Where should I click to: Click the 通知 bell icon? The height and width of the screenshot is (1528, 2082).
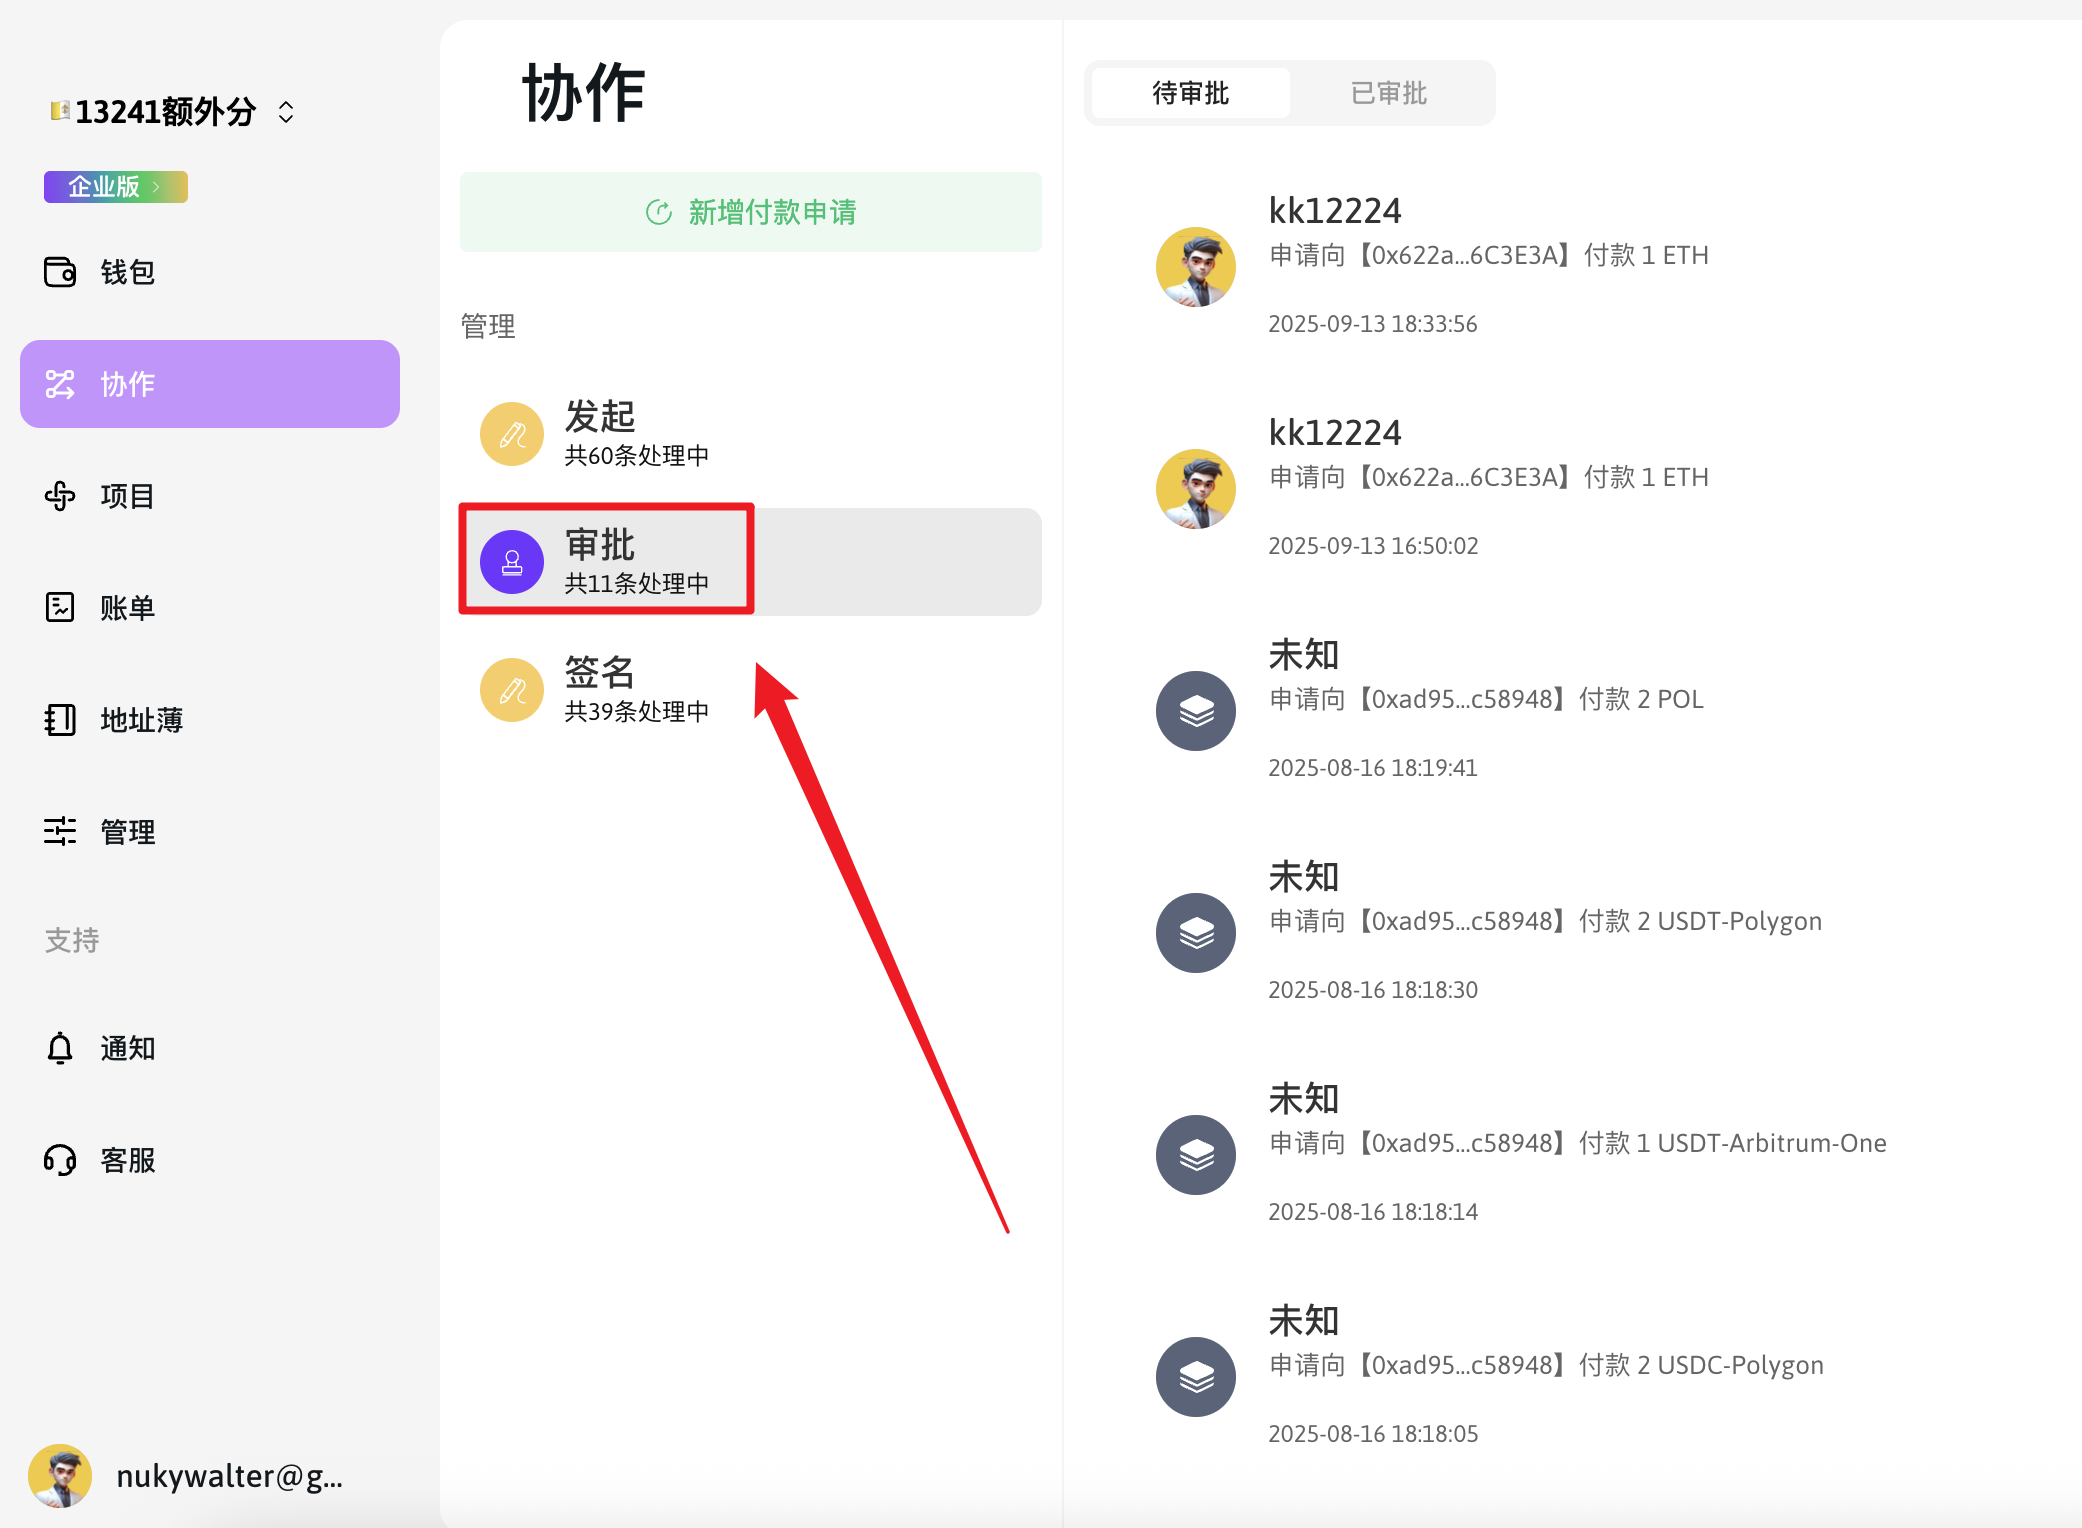pos(60,1048)
